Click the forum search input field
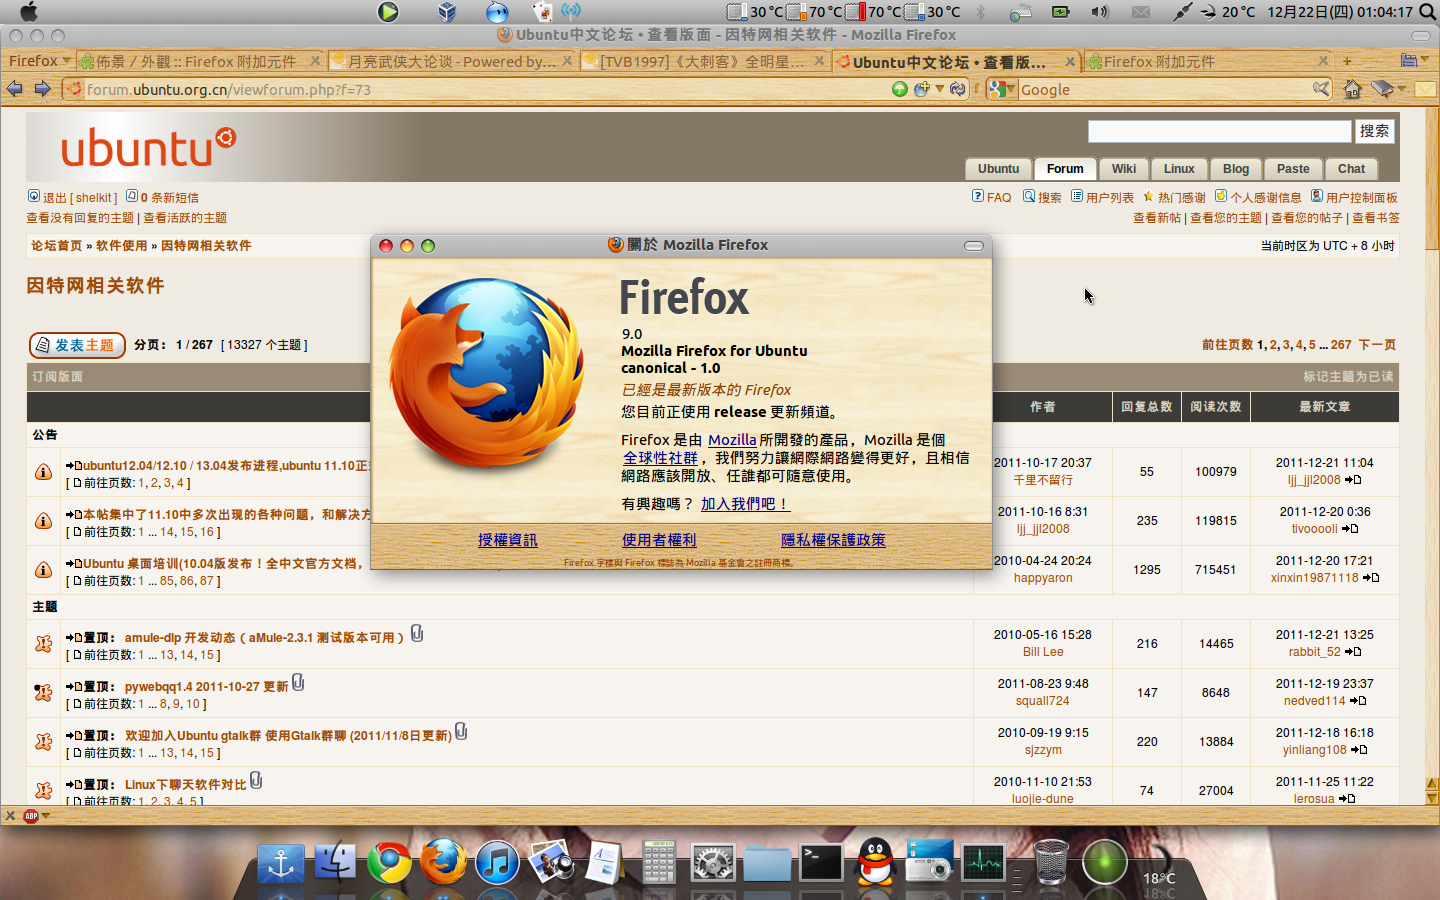The height and width of the screenshot is (900, 1440). tap(1219, 131)
